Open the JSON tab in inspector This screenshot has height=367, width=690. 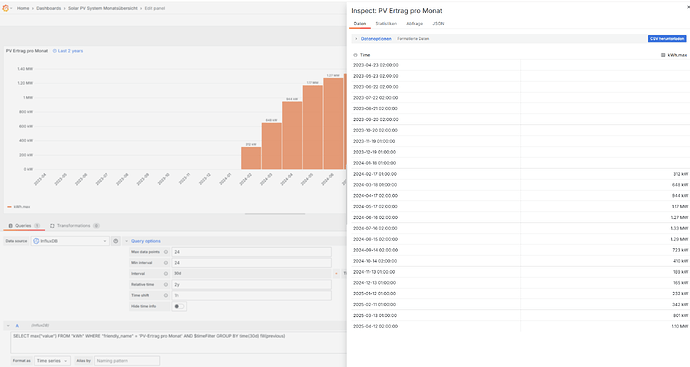click(x=438, y=24)
